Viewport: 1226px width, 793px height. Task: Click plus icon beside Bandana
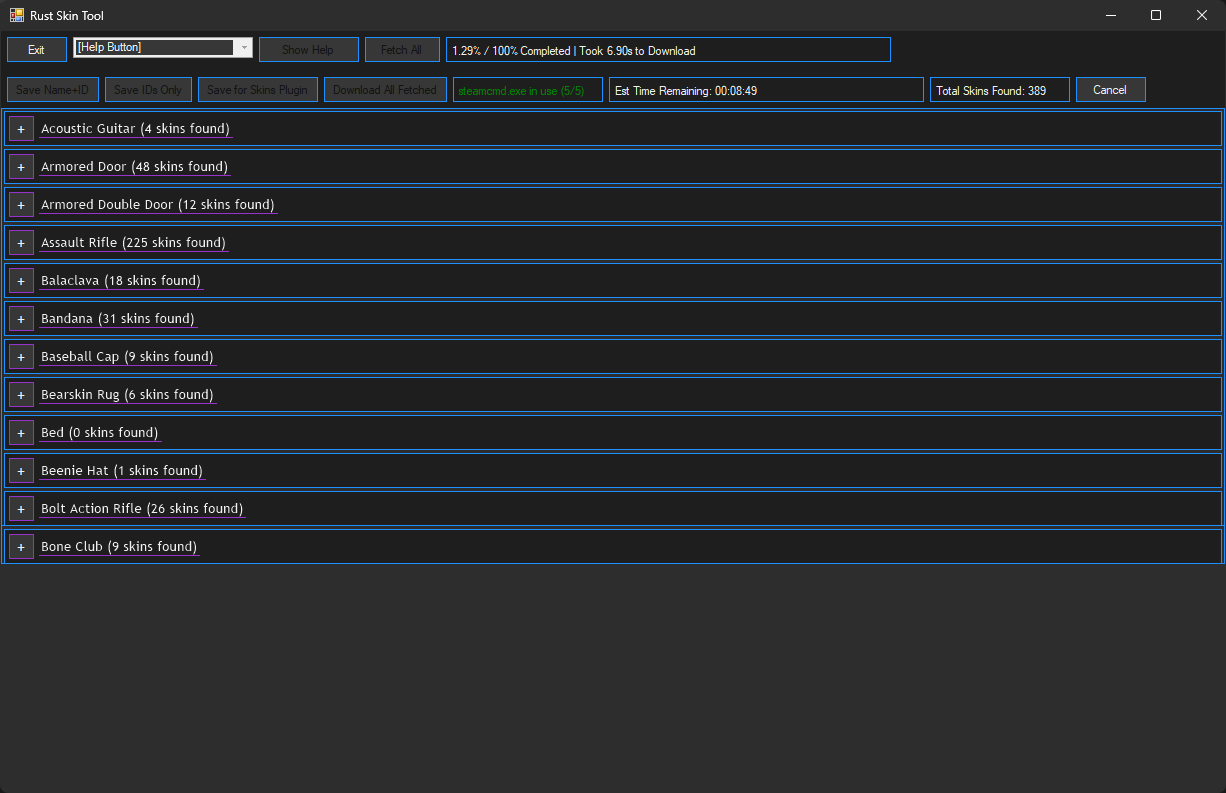21,319
